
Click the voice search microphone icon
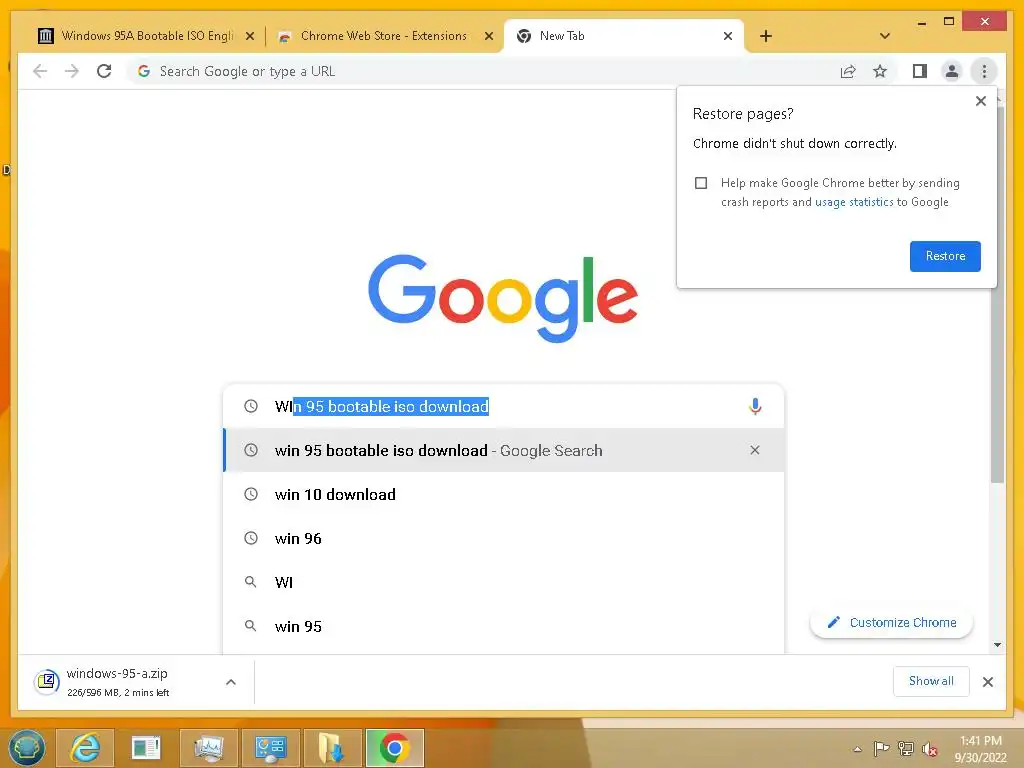coord(755,406)
